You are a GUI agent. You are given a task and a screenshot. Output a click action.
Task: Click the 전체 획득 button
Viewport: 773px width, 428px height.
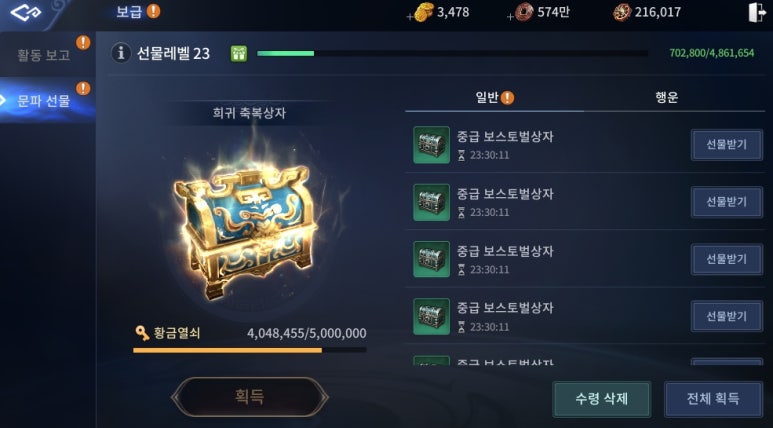pyautogui.click(x=713, y=398)
